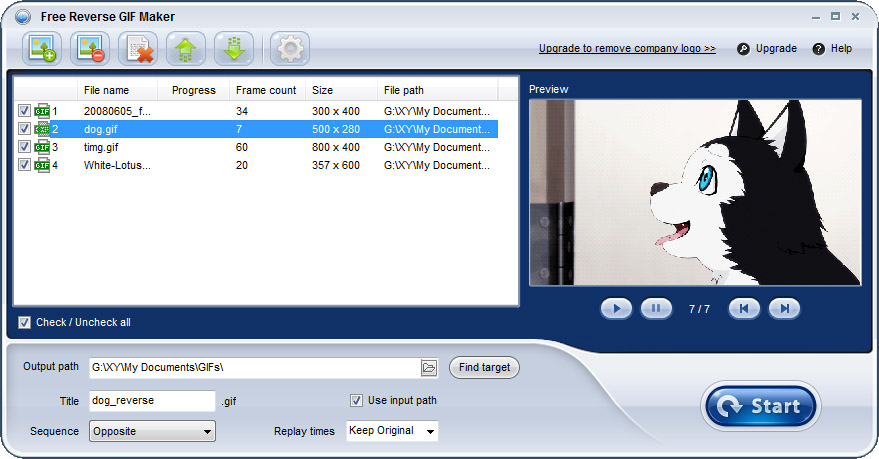The width and height of the screenshot is (879, 459).
Task: Click the Output path text field
Action: click(255, 368)
